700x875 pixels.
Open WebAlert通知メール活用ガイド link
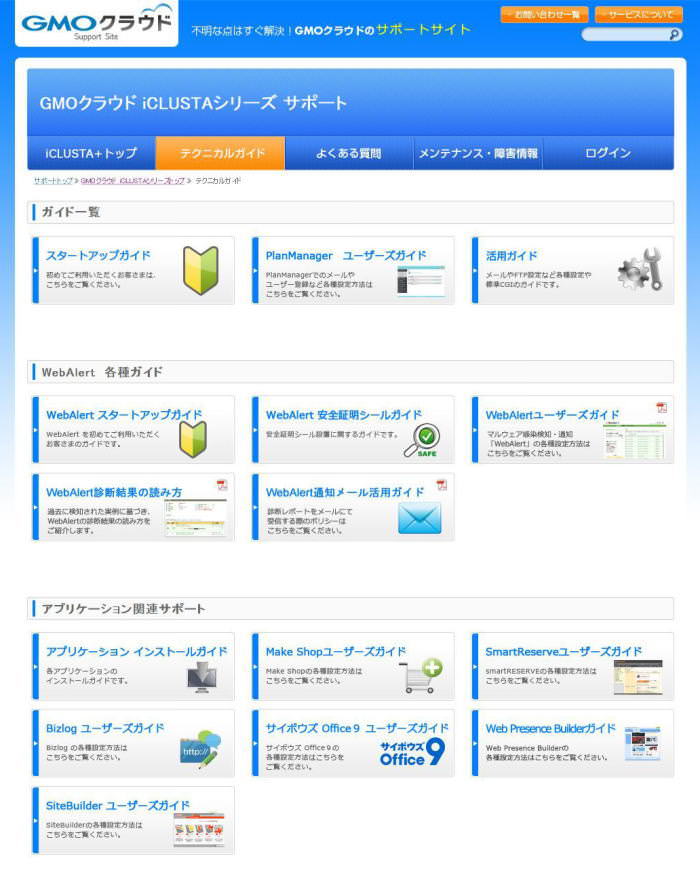pos(345,493)
